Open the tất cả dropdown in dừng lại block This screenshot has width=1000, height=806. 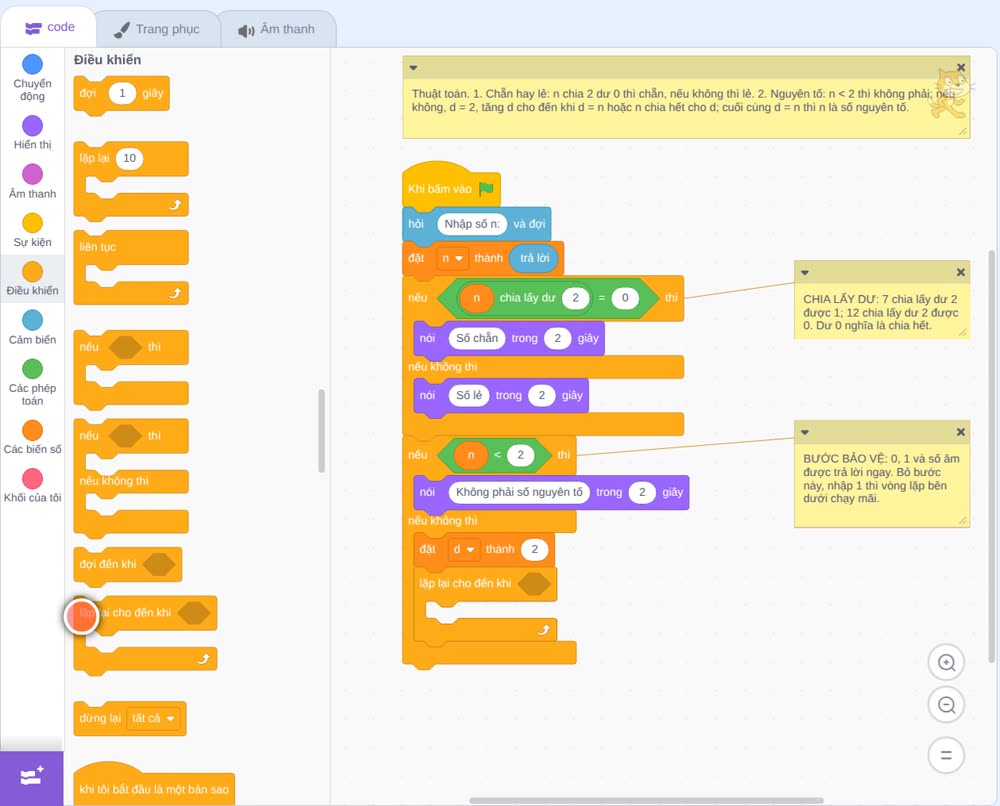[153, 718]
